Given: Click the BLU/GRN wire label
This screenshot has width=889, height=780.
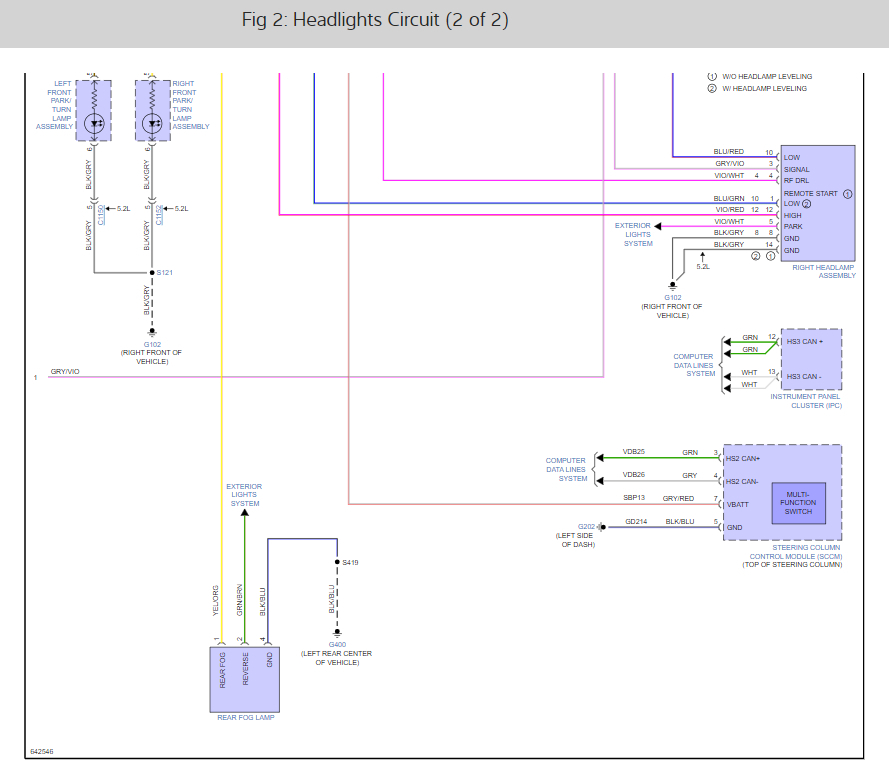Looking at the screenshot, I should tap(729, 199).
